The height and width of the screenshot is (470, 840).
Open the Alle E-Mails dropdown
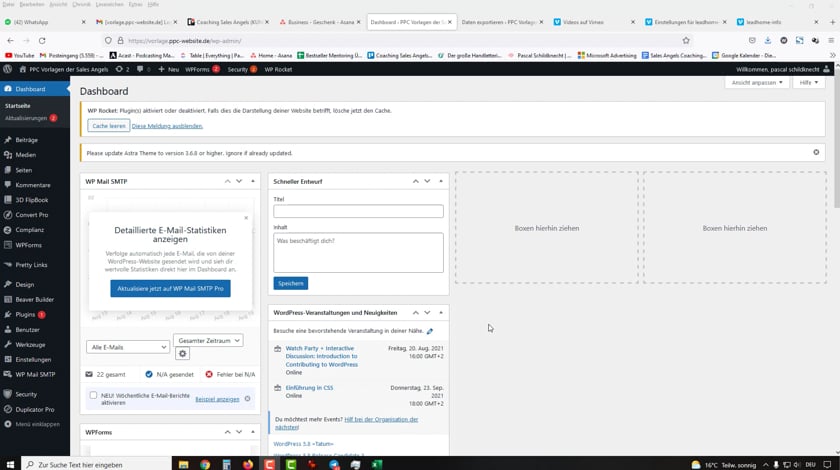pyautogui.click(x=128, y=347)
